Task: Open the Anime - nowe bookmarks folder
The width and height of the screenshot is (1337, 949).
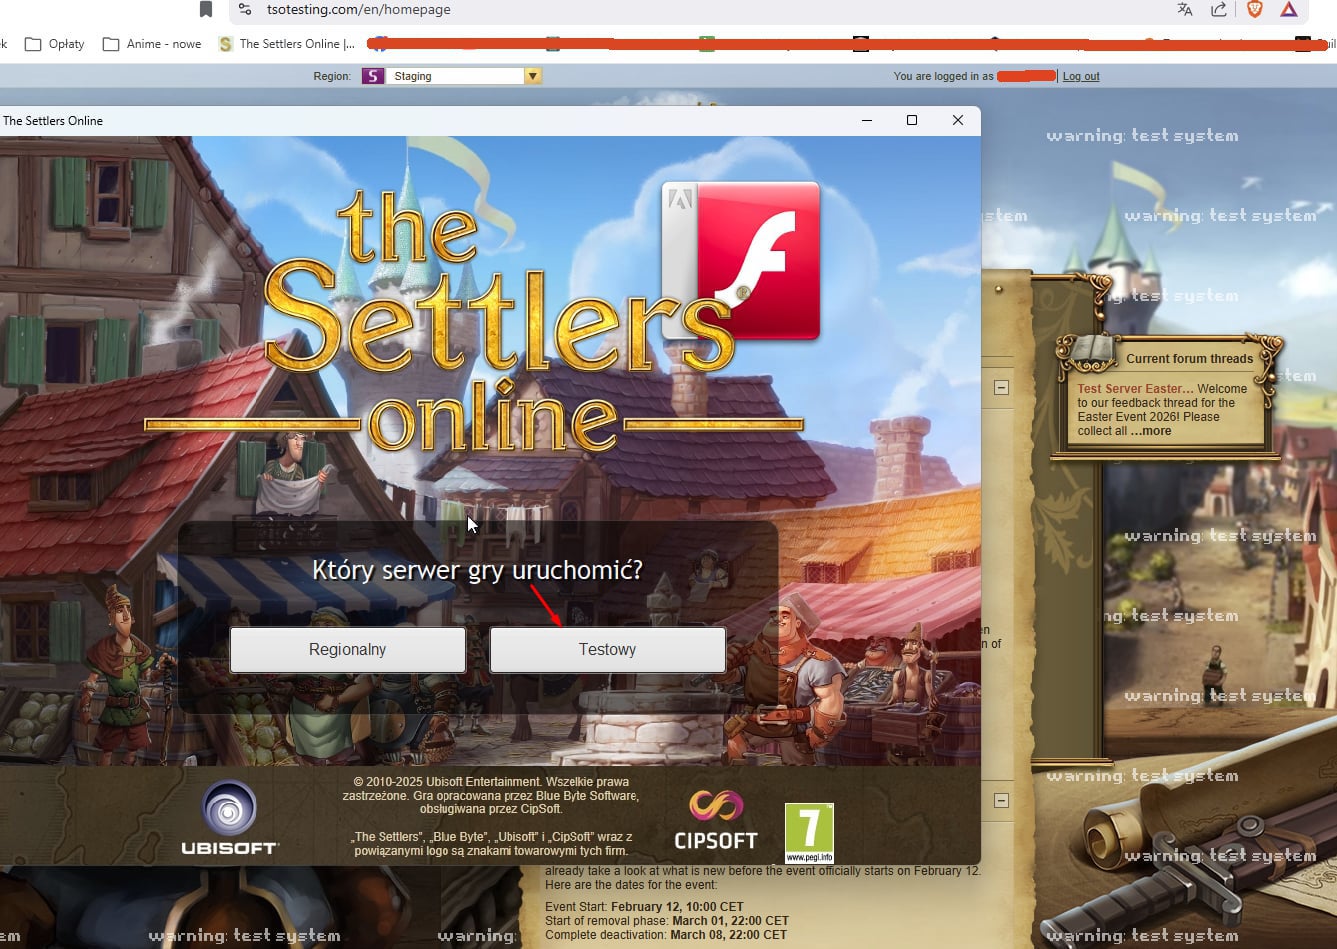Action: tap(151, 44)
